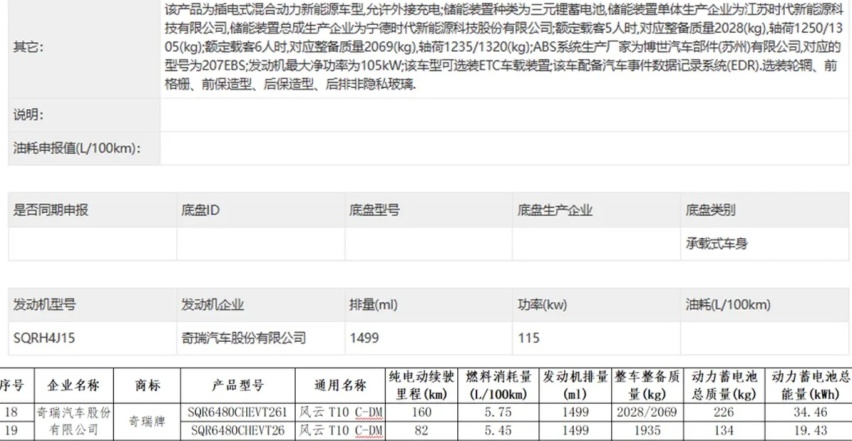Select the 商标 header cell
Viewport: 852px width, 441px height.
tap(147, 386)
